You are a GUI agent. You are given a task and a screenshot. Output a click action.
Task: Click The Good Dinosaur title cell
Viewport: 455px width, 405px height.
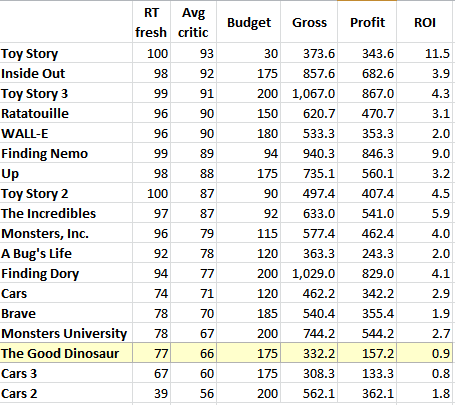click(66, 353)
